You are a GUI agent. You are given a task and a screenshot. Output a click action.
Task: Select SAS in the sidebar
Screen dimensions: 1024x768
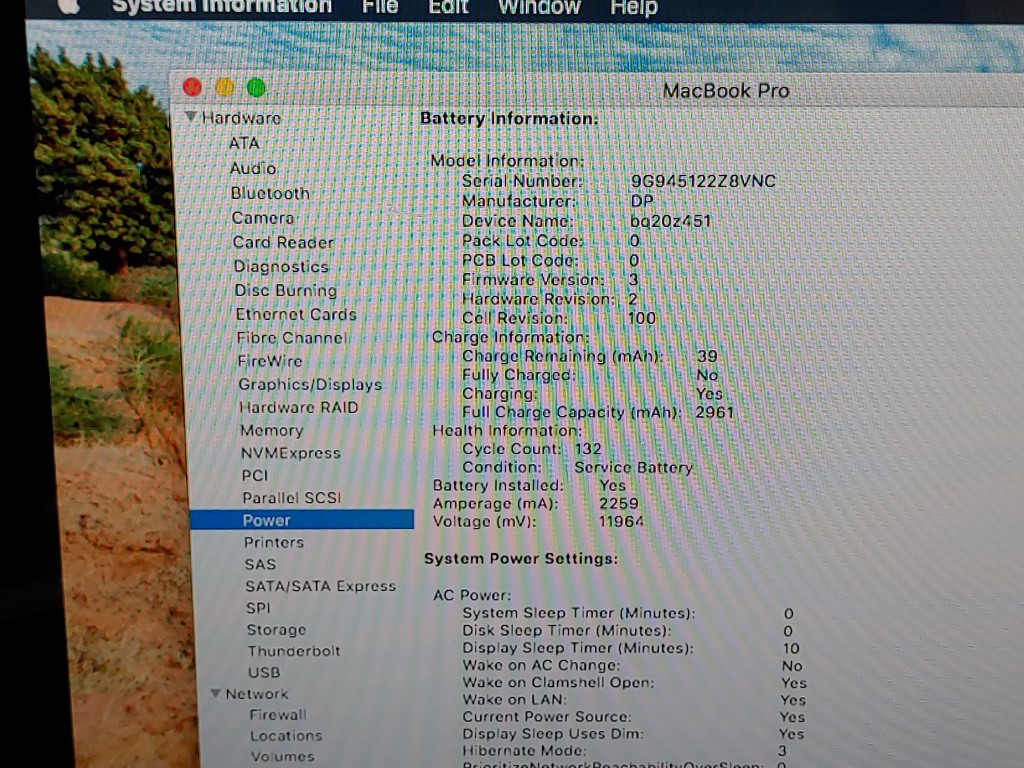click(x=260, y=564)
